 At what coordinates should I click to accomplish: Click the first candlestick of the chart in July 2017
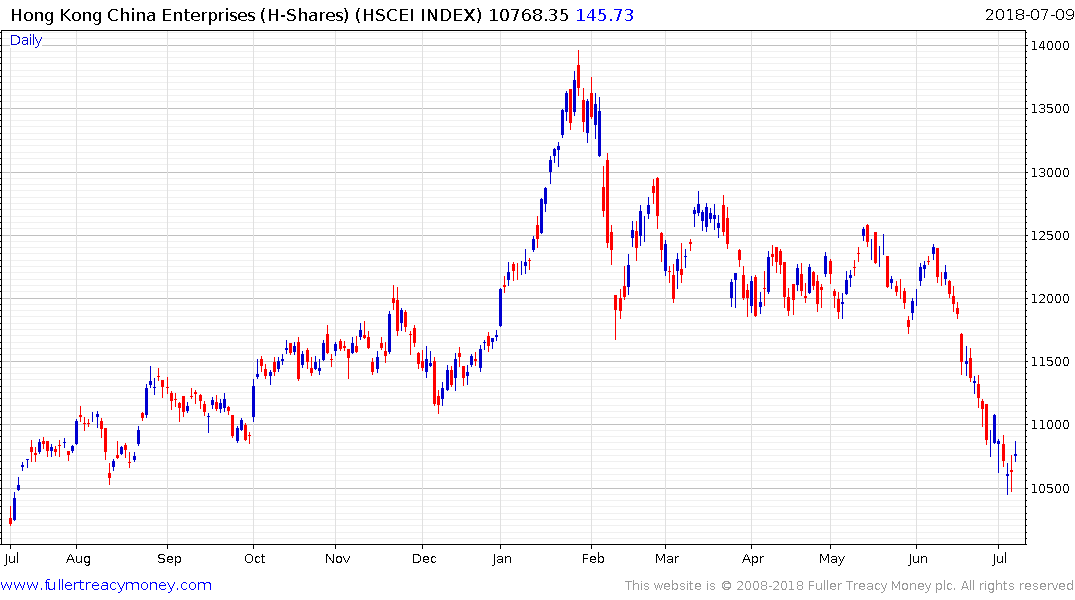click(10, 517)
